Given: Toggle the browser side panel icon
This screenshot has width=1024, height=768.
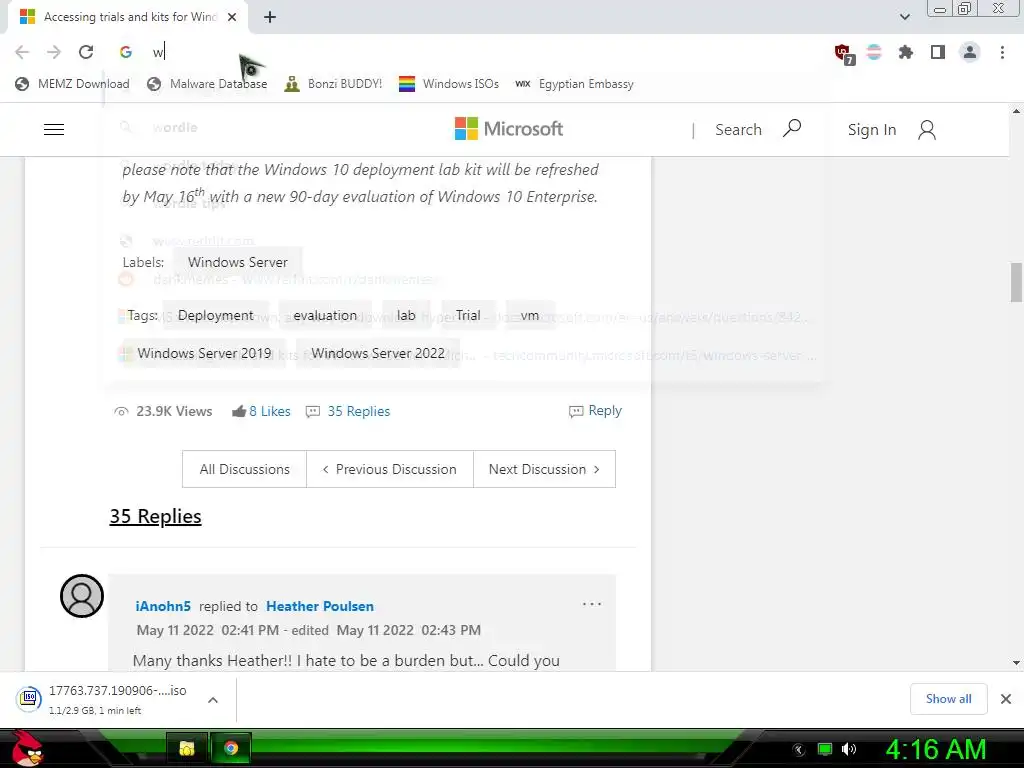Looking at the screenshot, I should point(938,52).
